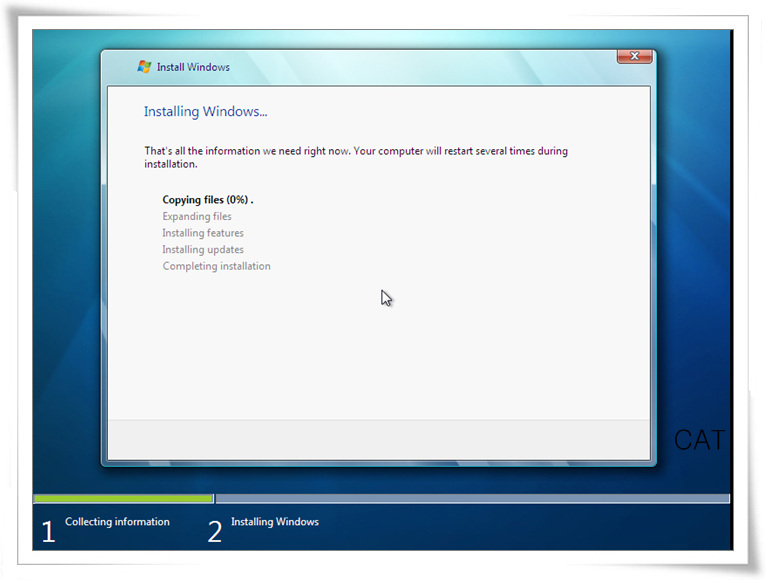Click the paragraph about computer restarting
Screen dimensions: 766x580
pyautogui.click(x=356, y=157)
